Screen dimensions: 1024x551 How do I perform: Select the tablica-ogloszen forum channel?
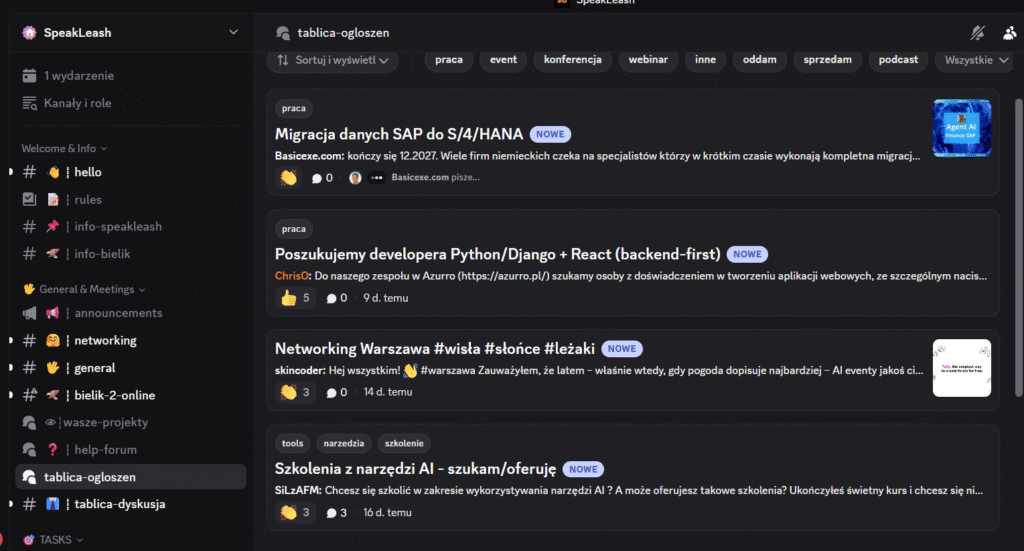[131, 477]
